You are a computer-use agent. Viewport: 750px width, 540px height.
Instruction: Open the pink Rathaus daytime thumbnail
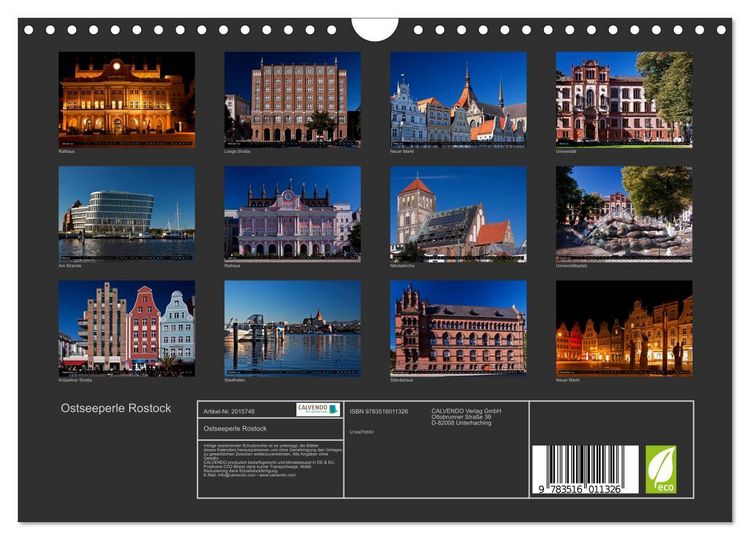[293, 214]
